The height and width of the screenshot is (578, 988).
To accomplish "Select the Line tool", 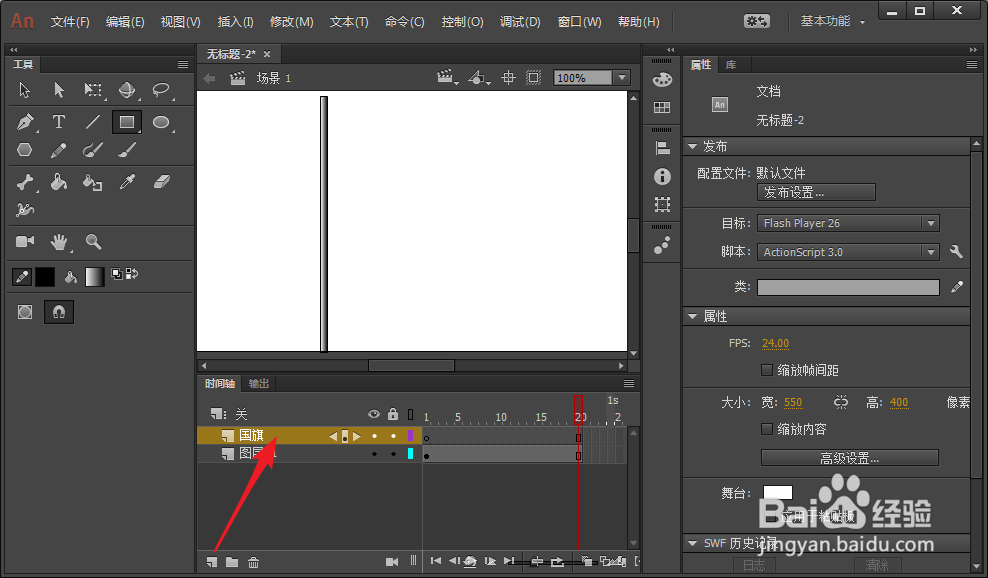I will click(x=93, y=122).
